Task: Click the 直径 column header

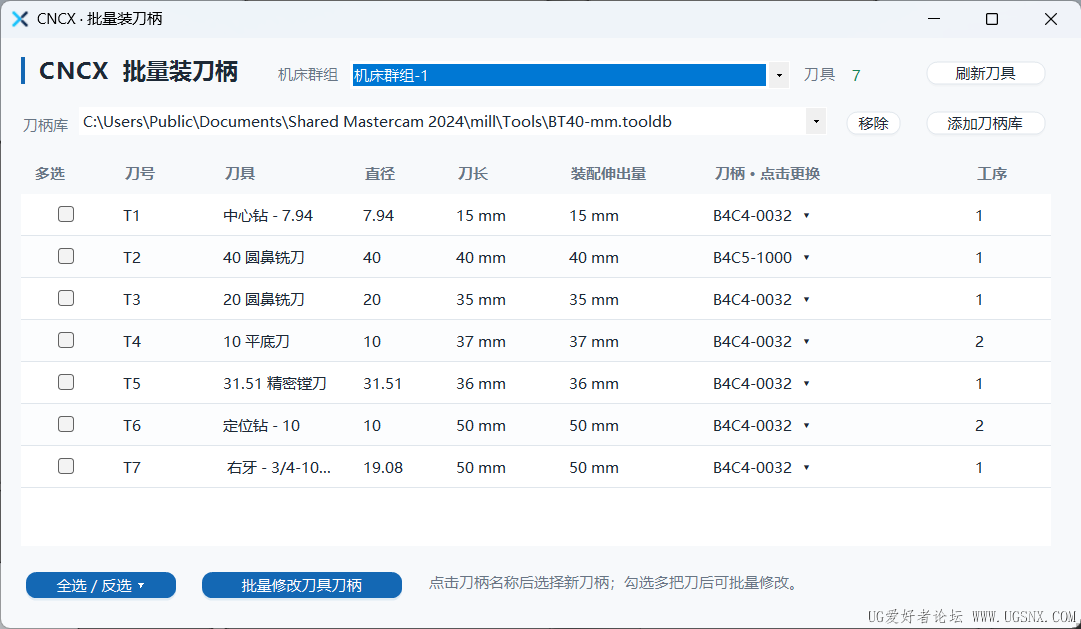Action: point(380,174)
